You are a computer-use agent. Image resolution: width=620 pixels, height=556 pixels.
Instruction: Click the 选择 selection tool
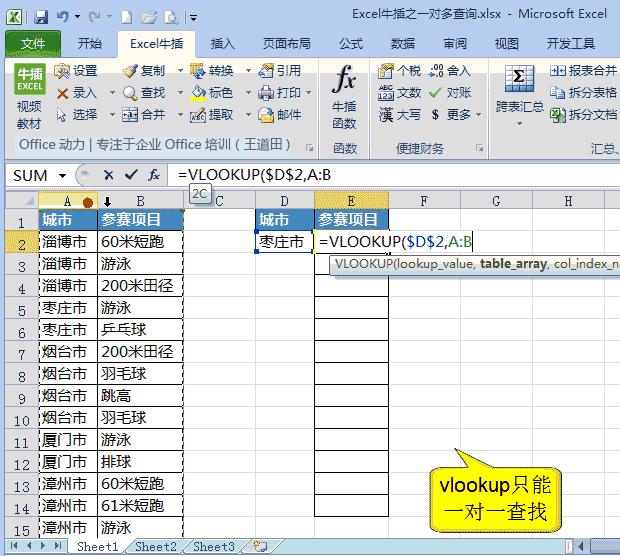pyautogui.click(x=77, y=115)
